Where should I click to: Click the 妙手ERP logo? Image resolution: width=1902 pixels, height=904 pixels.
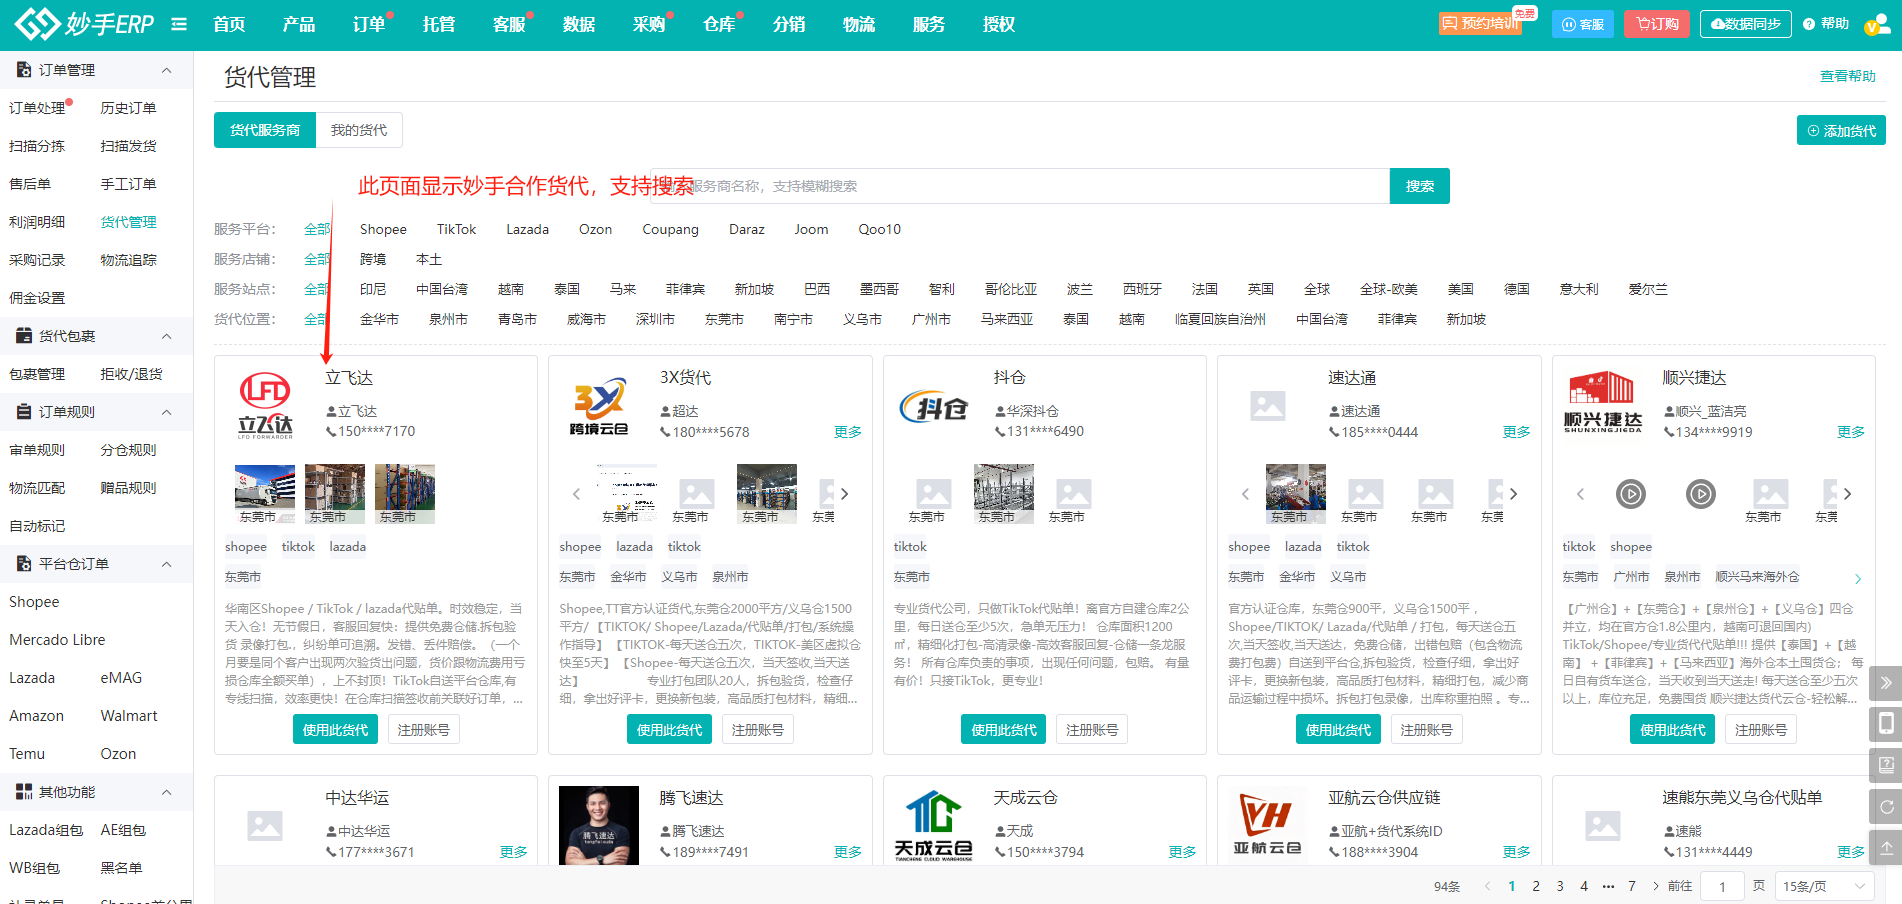click(x=84, y=24)
